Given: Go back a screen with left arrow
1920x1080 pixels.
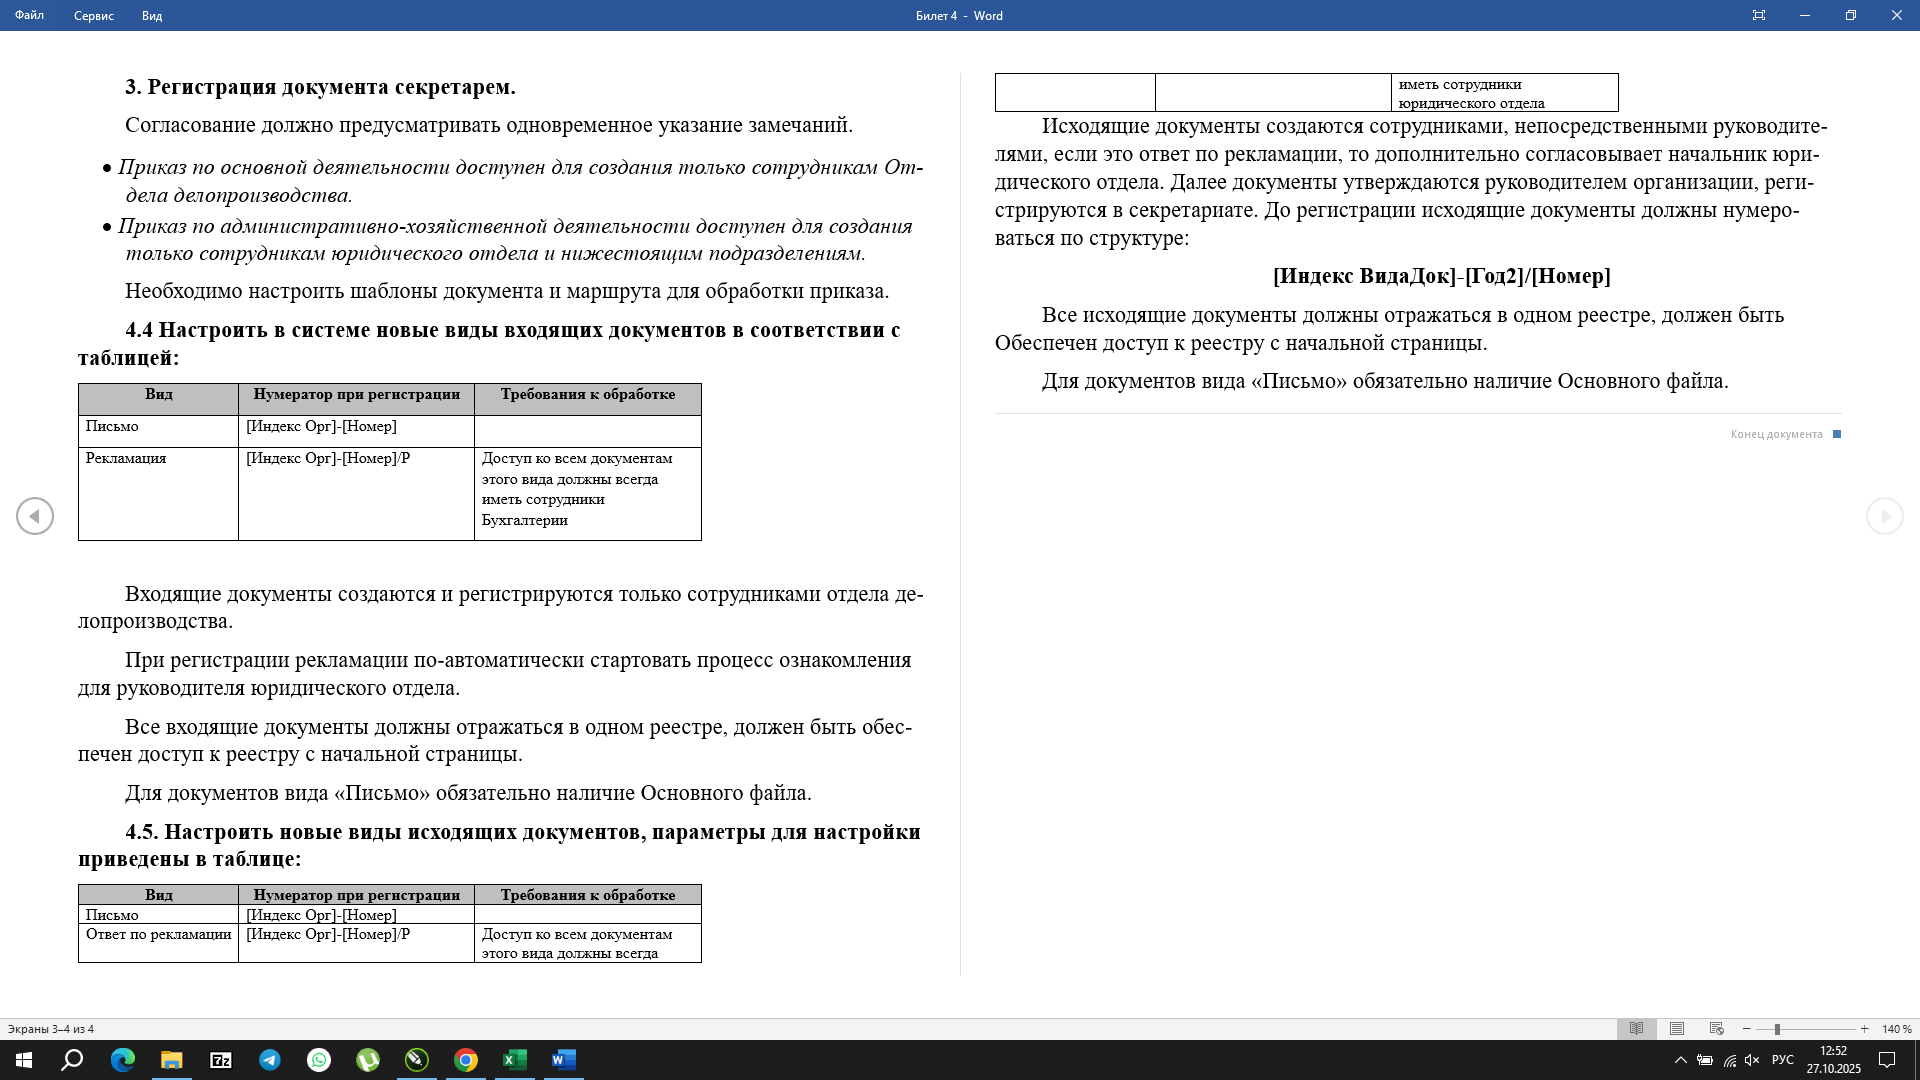Looking at the screenshot, I should [x=35, y=515].
